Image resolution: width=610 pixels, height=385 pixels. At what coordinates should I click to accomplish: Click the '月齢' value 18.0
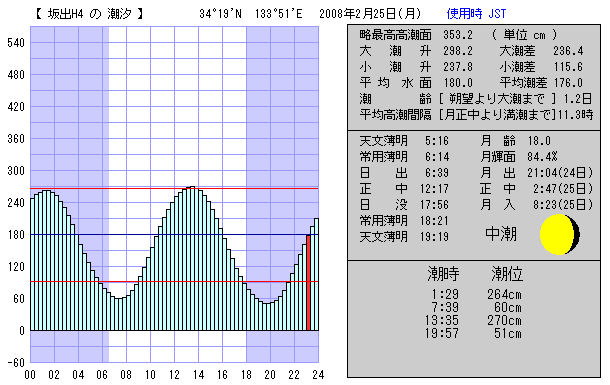[x=539, y=141]
